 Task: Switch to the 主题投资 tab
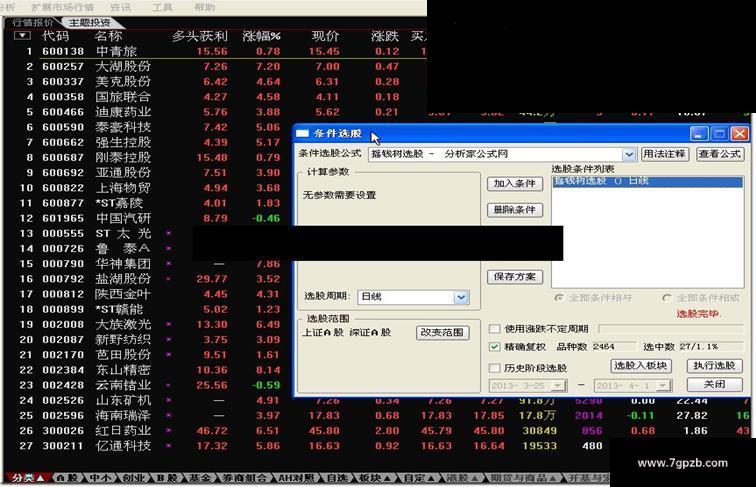90,23
